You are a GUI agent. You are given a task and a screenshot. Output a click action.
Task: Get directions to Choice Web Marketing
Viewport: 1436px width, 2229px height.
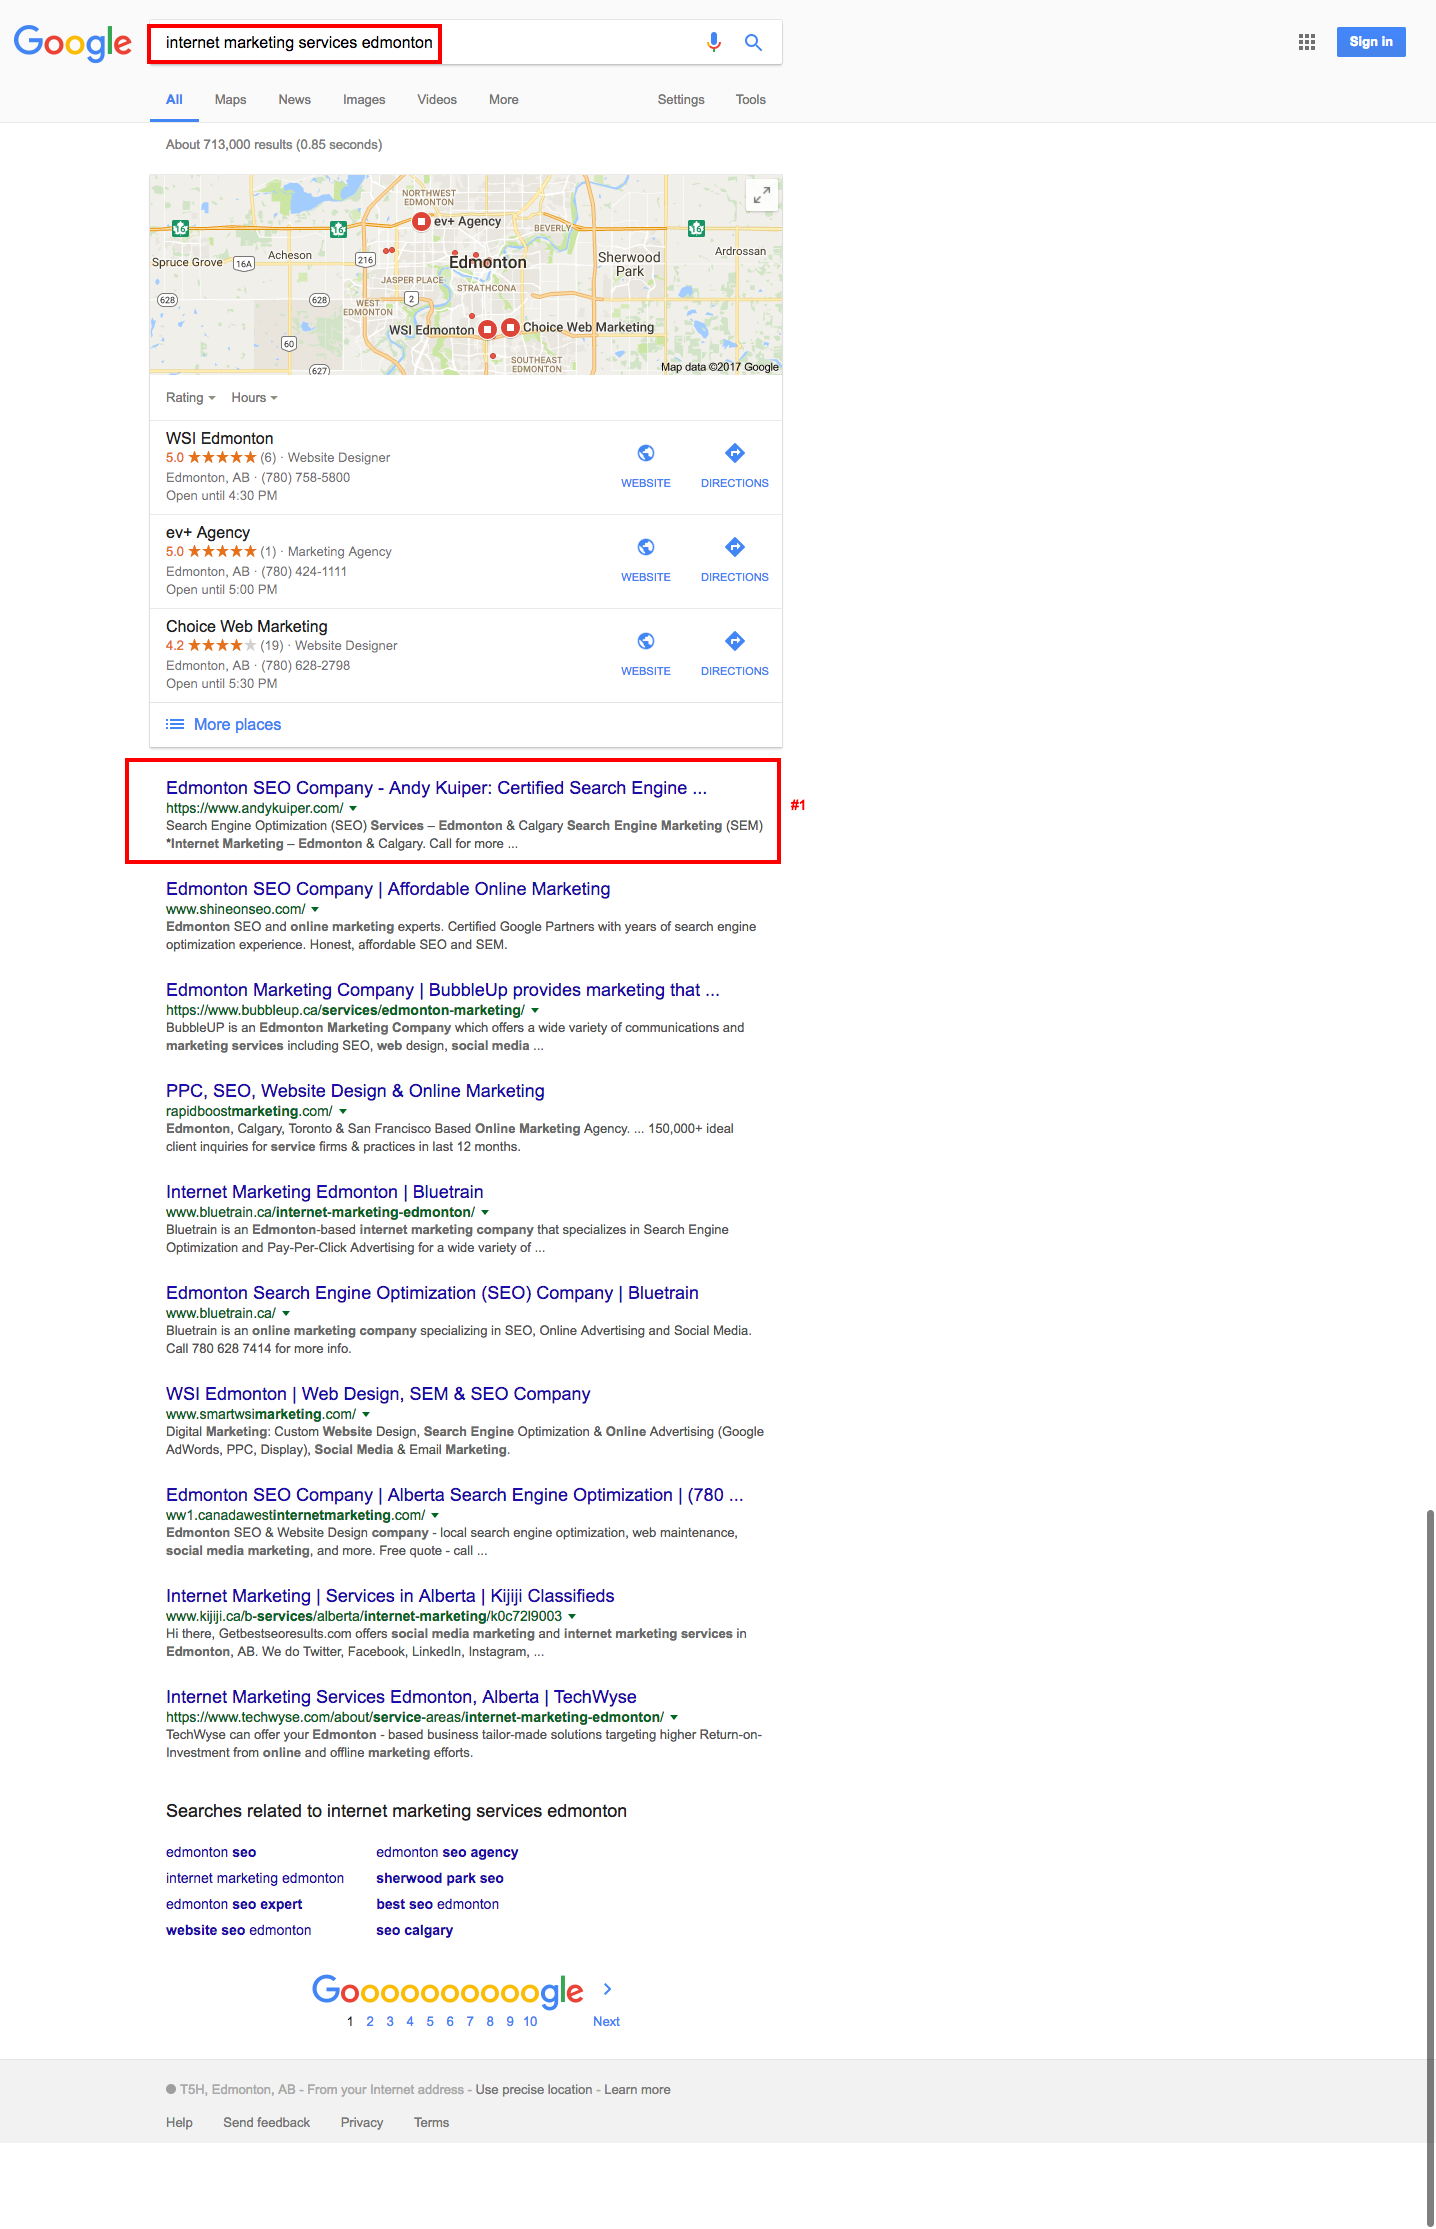pyautogui.click(x=735, y=641)
